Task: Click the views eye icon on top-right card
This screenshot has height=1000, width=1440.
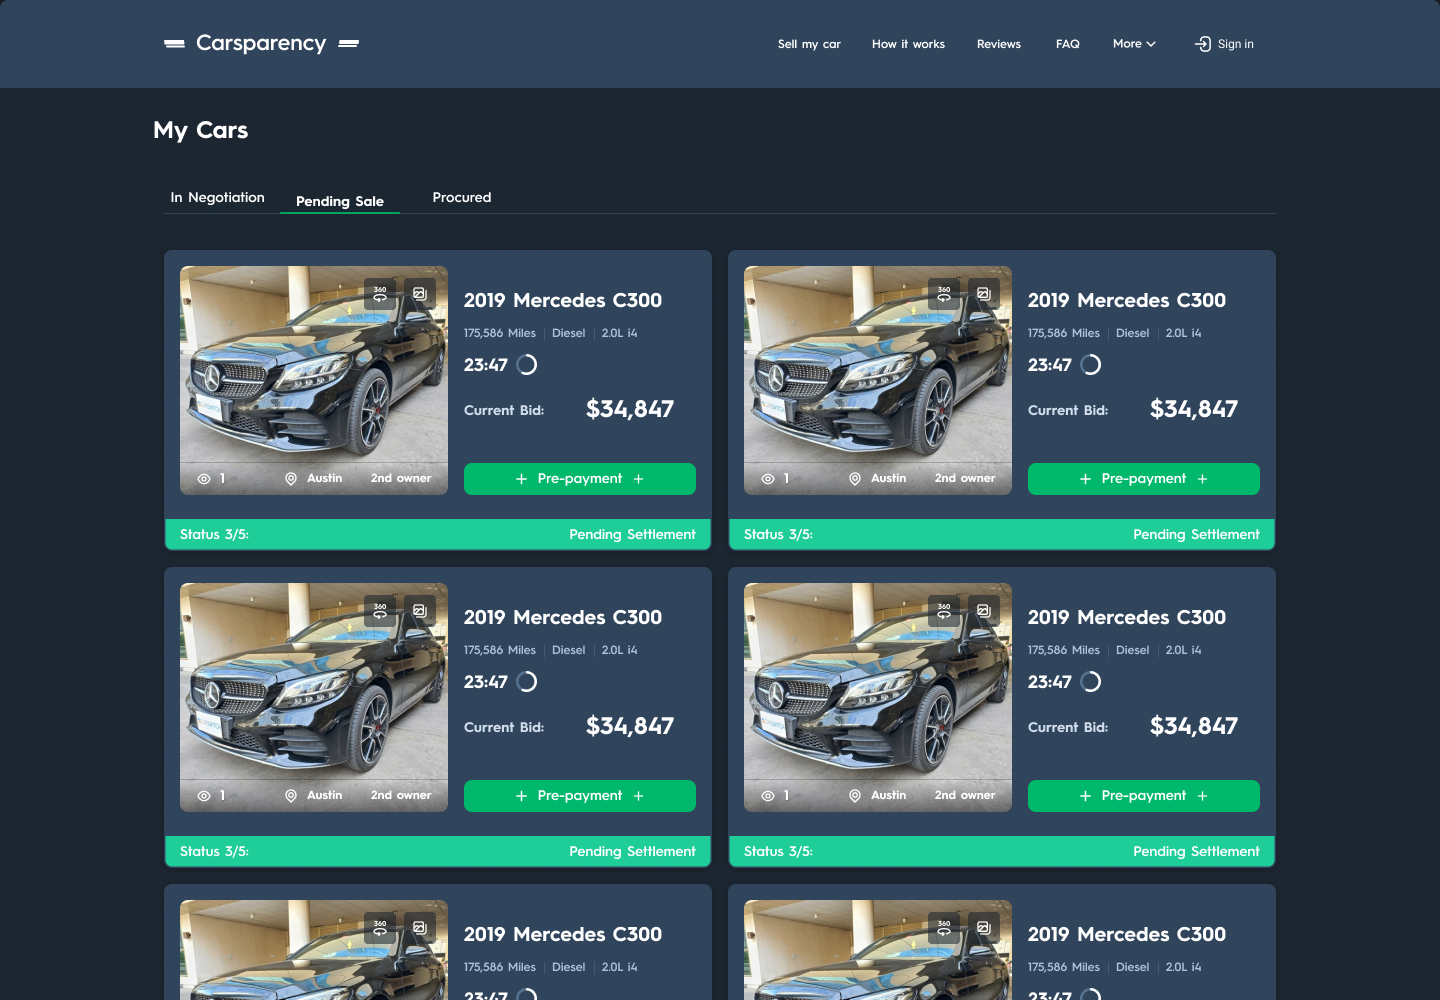Action: [x=768, y=479]
